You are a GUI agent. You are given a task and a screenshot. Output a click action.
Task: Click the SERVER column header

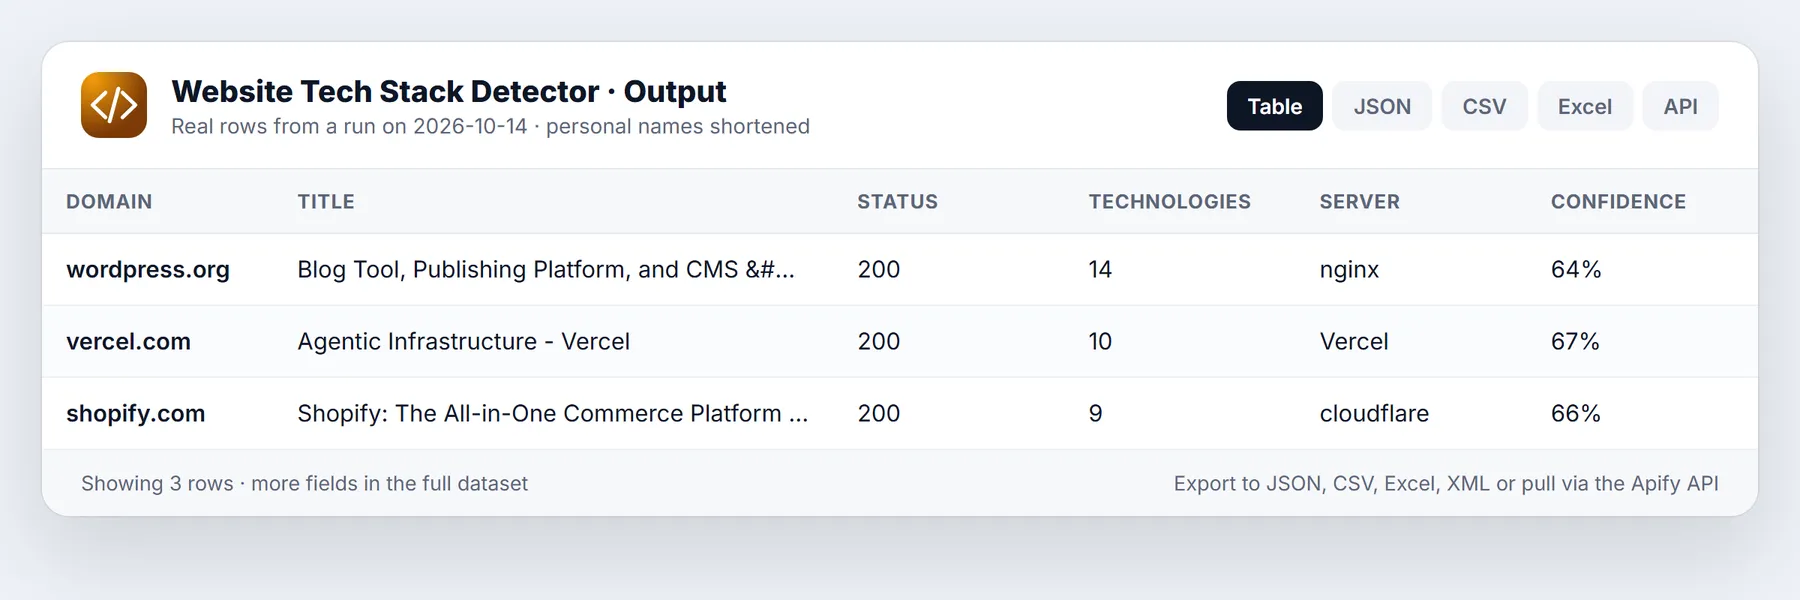click(1359, 201)
